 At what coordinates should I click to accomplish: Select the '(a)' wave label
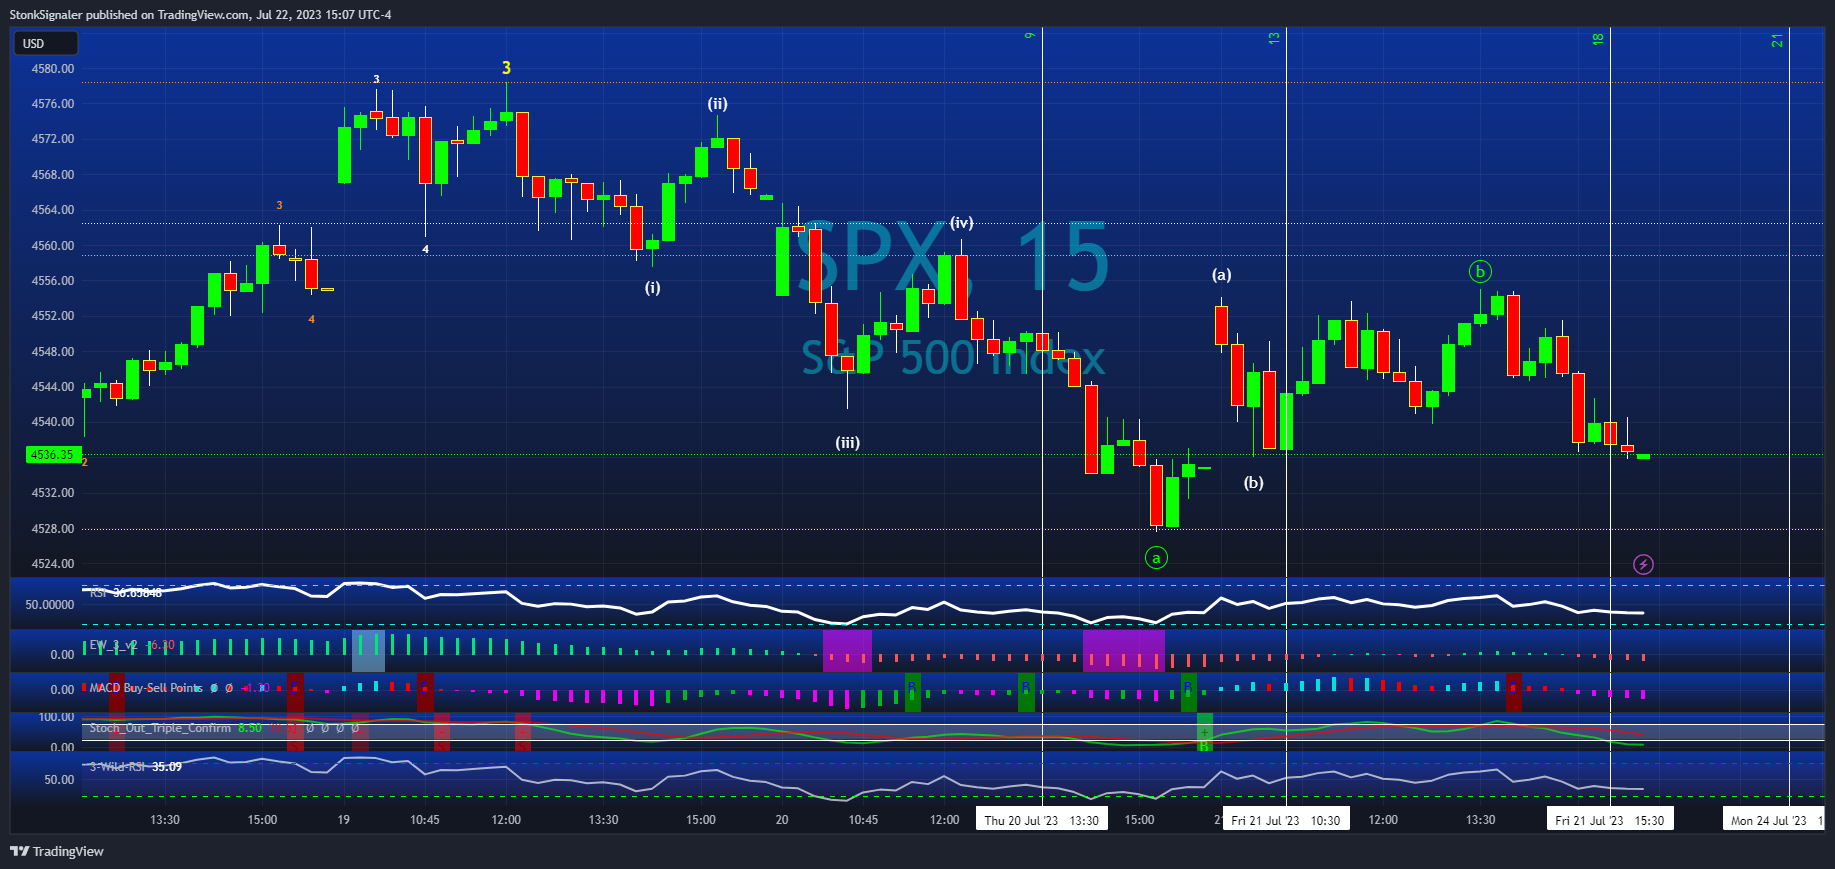(x=1221, y=275)
